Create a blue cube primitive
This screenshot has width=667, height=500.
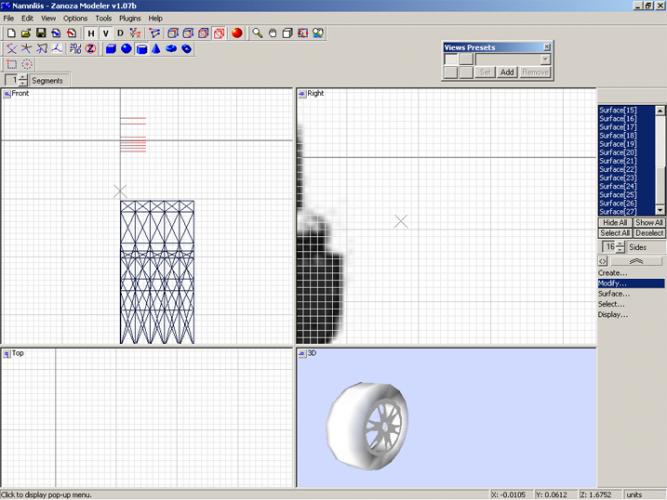click(111, 48)
